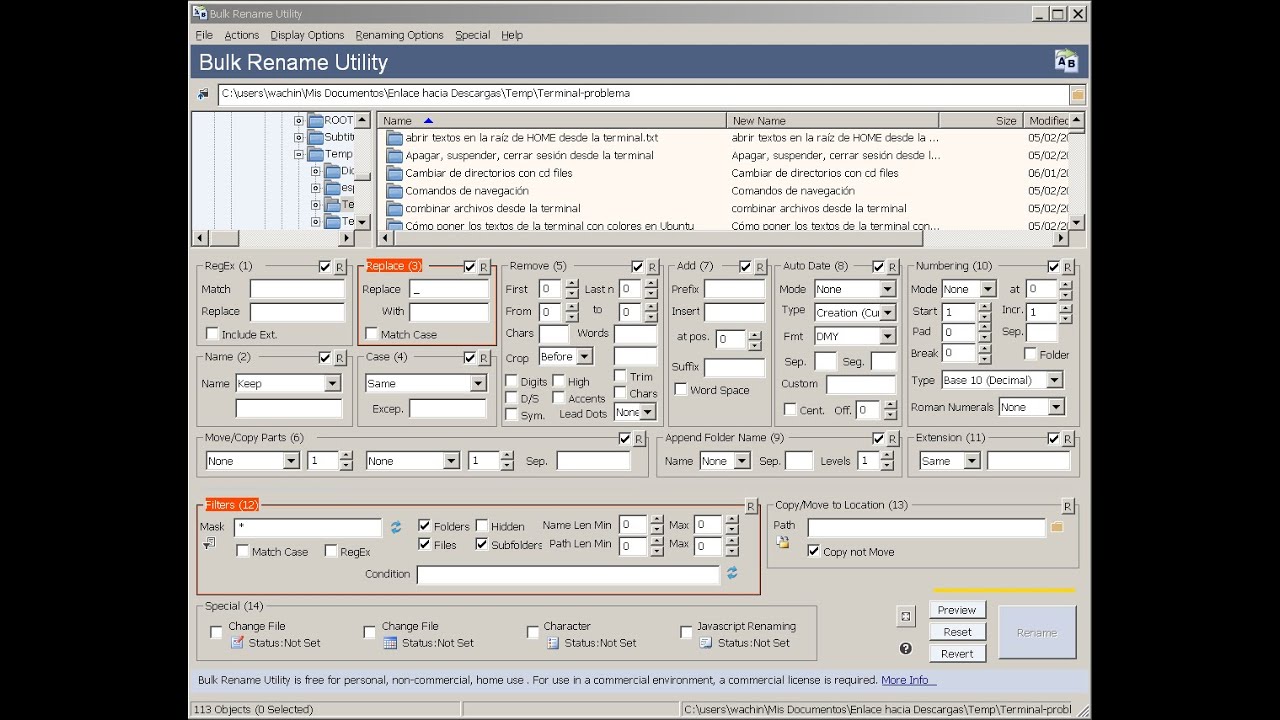Click the help question mark icon
This screenshot has height=720, width=1280.
[x=906, y=649]
